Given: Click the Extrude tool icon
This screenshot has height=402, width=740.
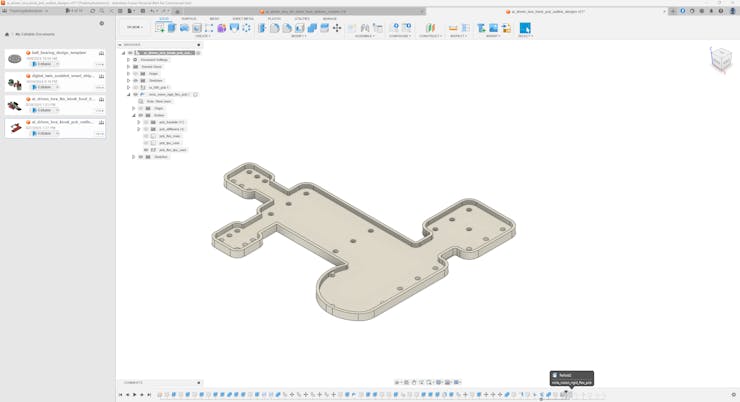Looking at the screenshot, I should (172, 28).
